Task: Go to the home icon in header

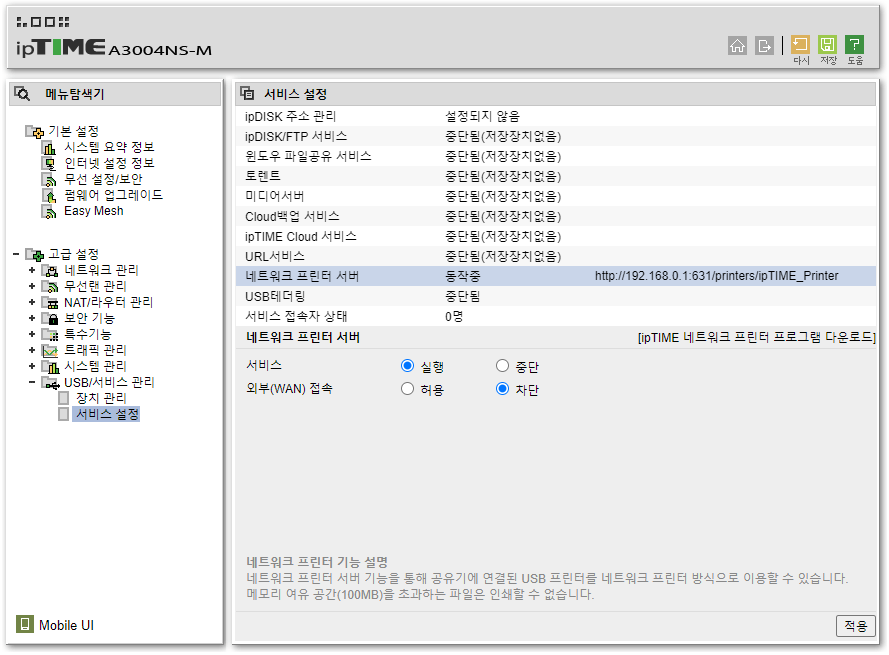Action: [737, 45]
